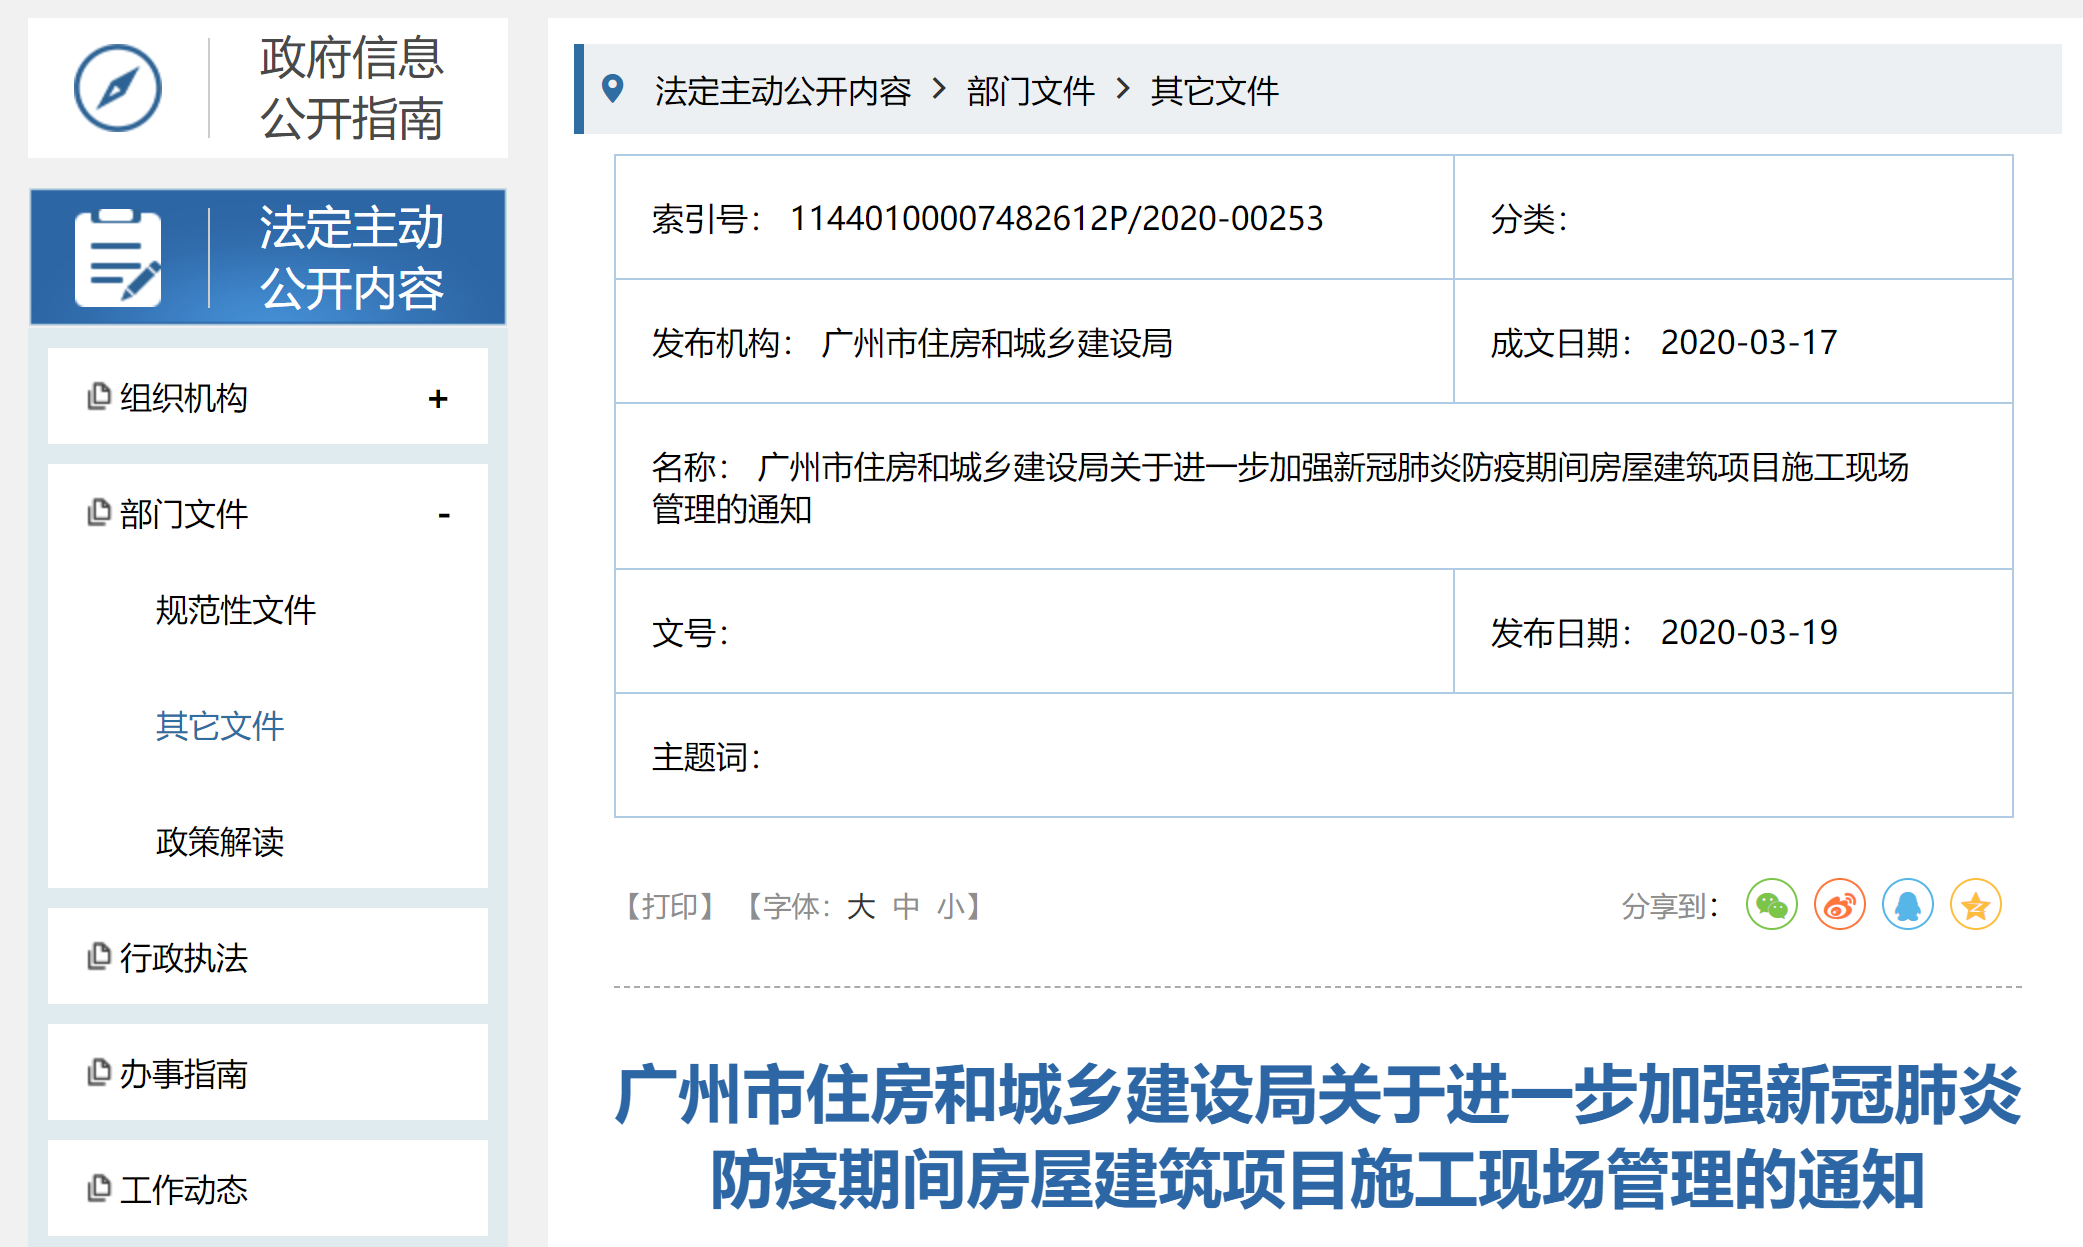The height and width of the screenshot is (1247, 2083).
Task: Click the compass icon for 政府信息公开指南
Action: click(x=118, y=88)
